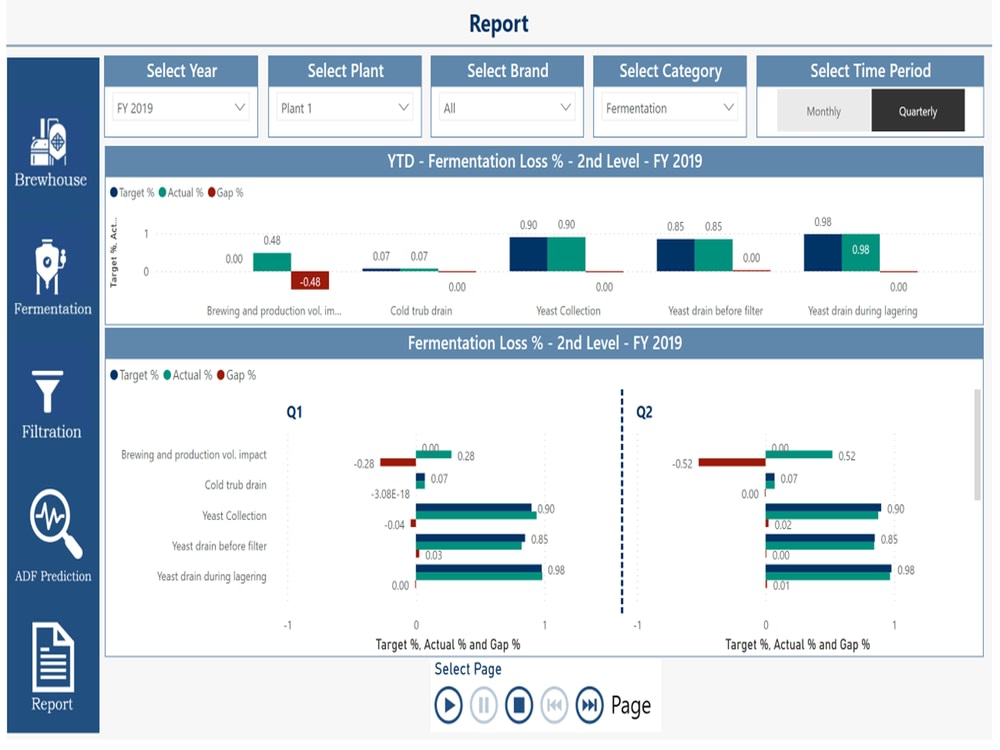Open the Filtration funnel icon
The width and height of the screenshot is (1000, 750).
pyautogui.click(x=48, y=392)
